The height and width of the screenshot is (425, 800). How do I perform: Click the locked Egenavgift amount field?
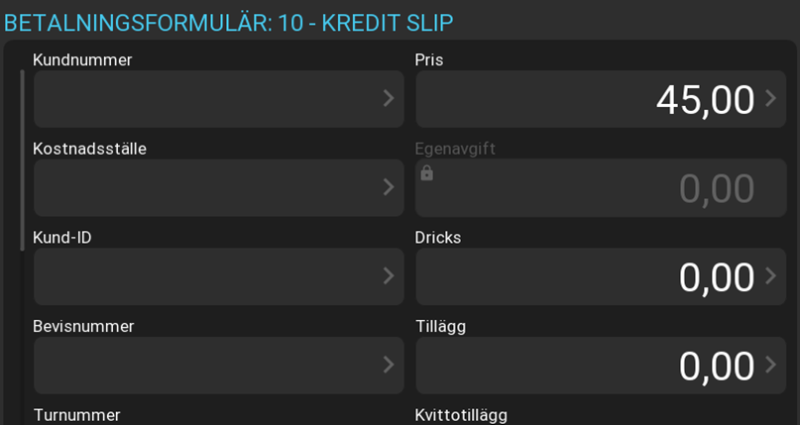[x=600, y=188]
